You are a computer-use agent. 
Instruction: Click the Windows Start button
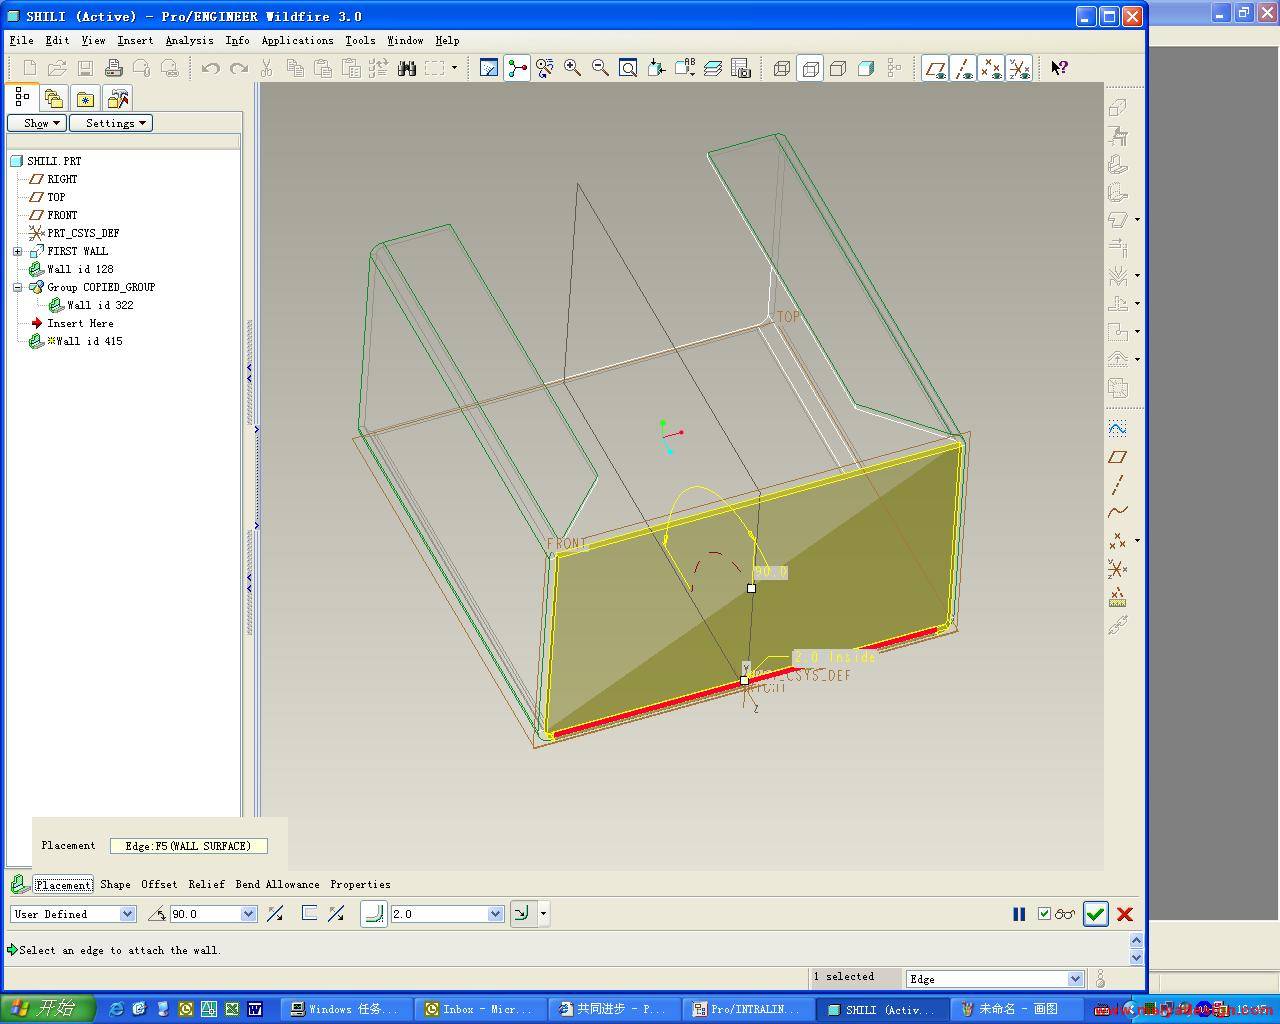(47, 1009)
